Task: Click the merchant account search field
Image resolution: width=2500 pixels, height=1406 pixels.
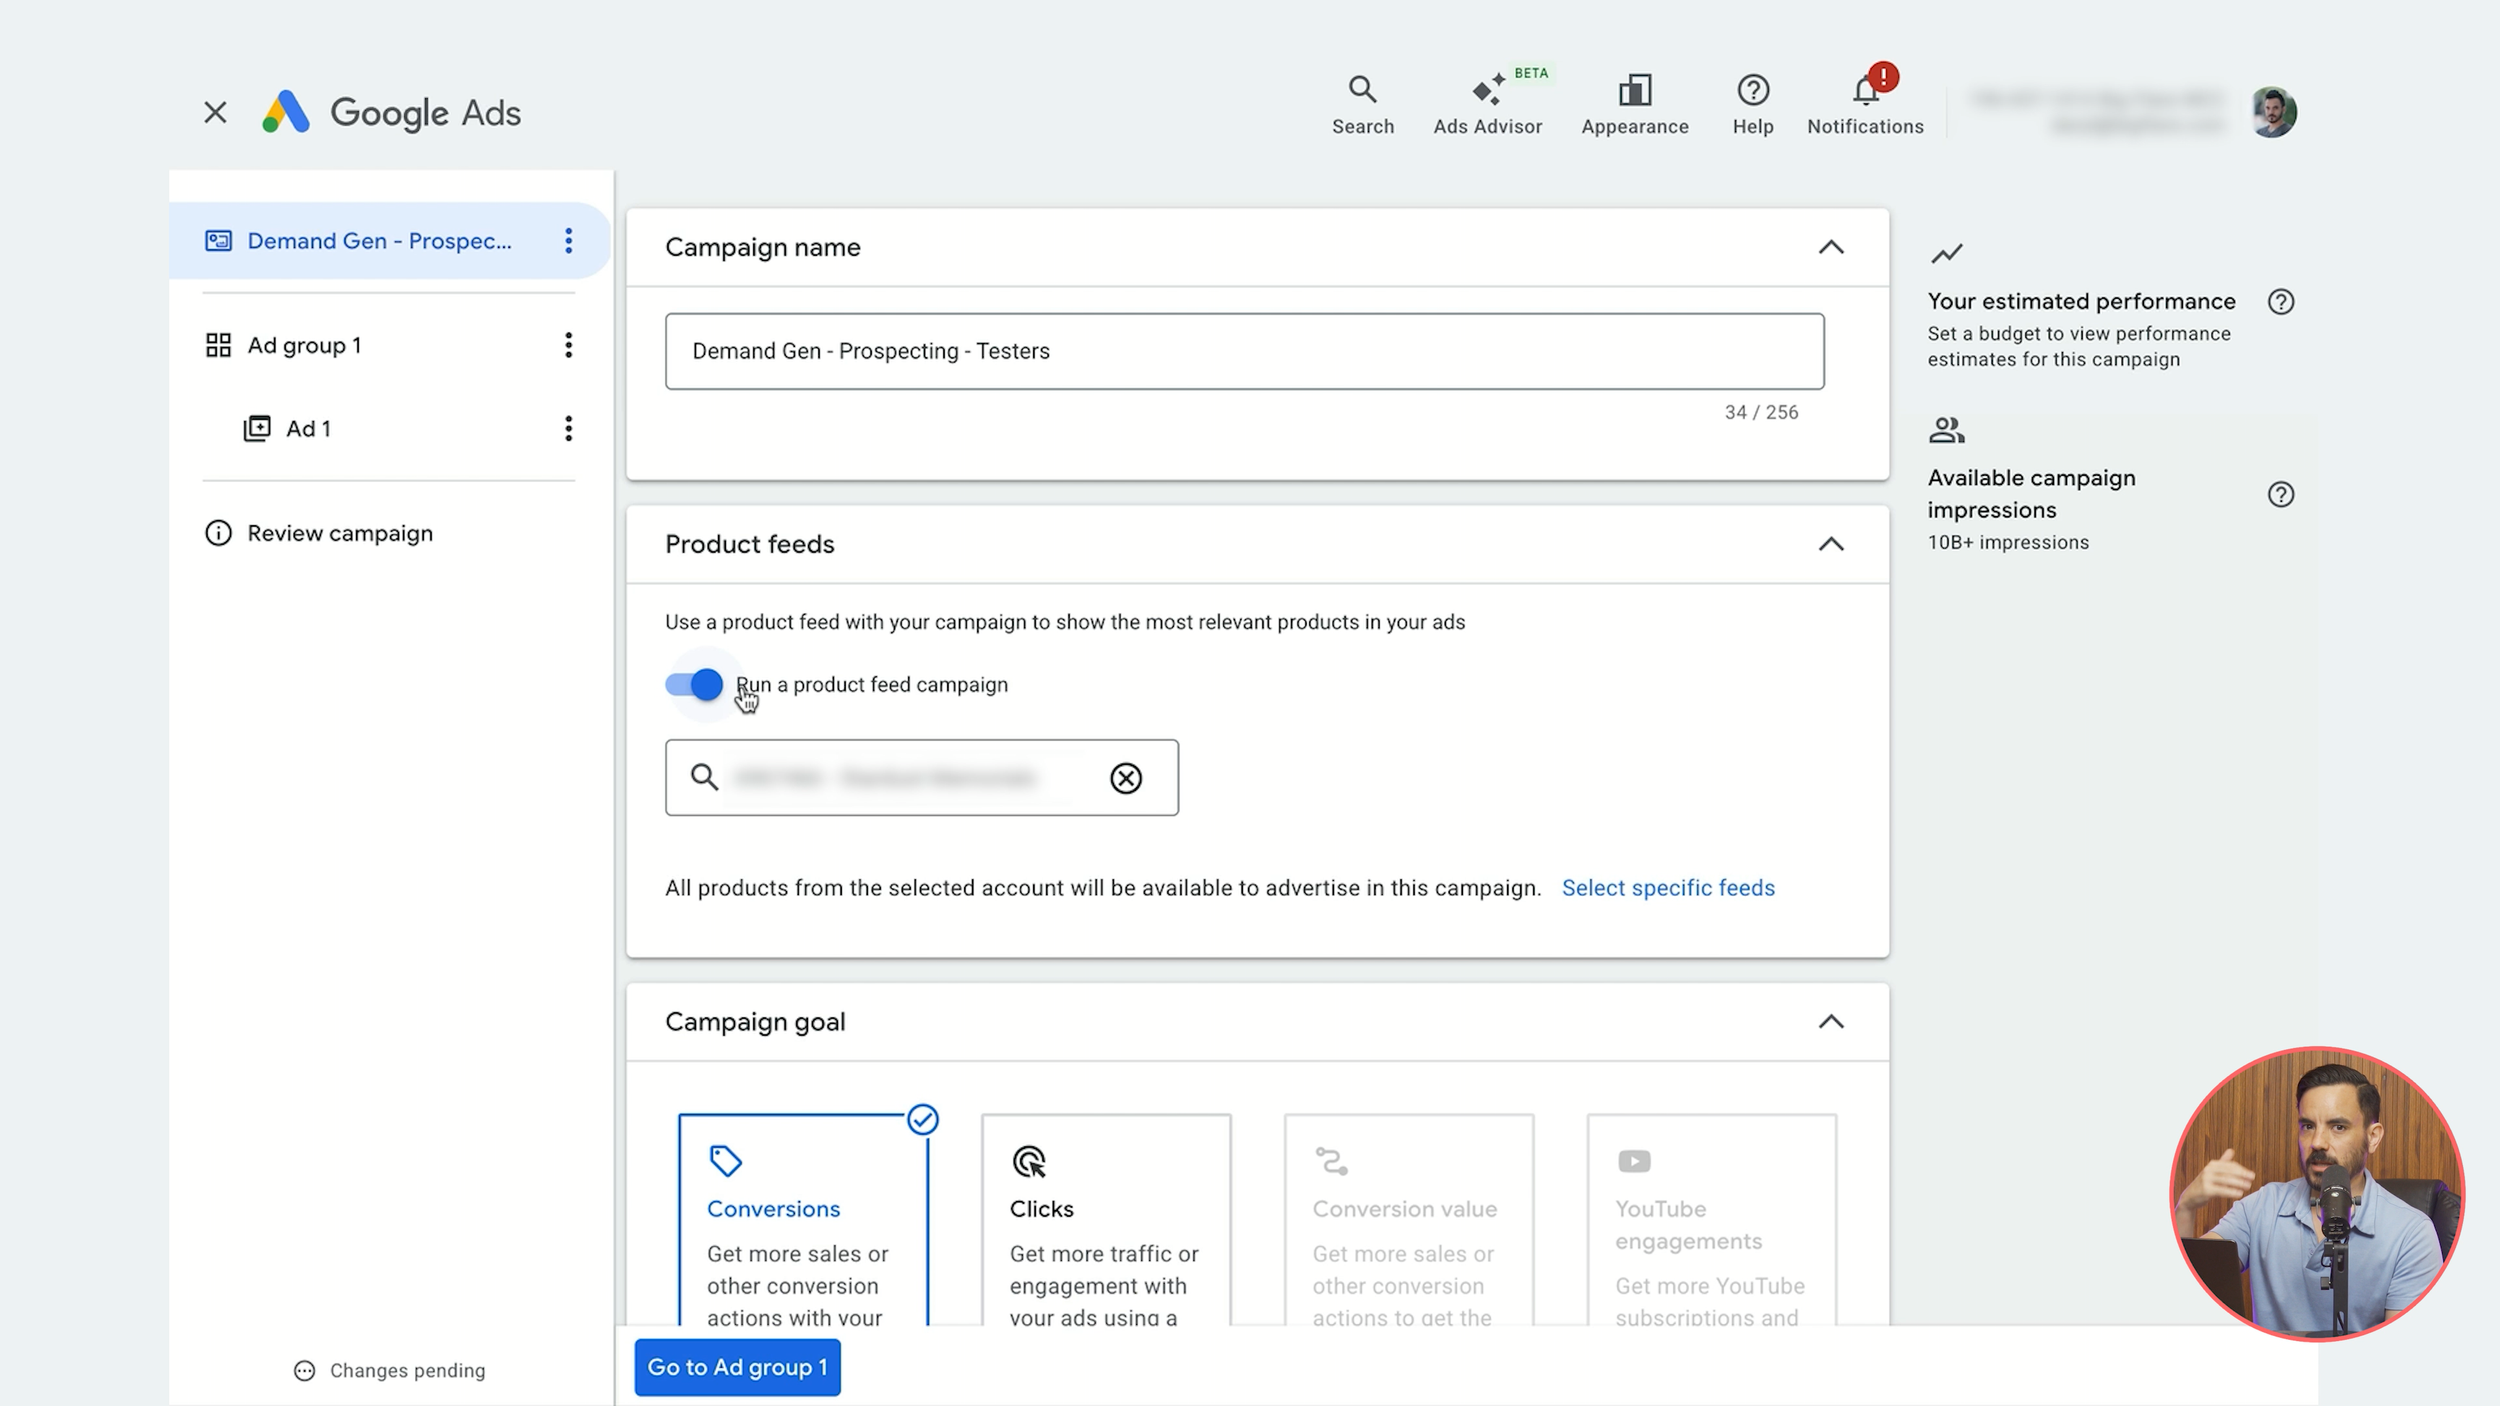Action: 921,778
